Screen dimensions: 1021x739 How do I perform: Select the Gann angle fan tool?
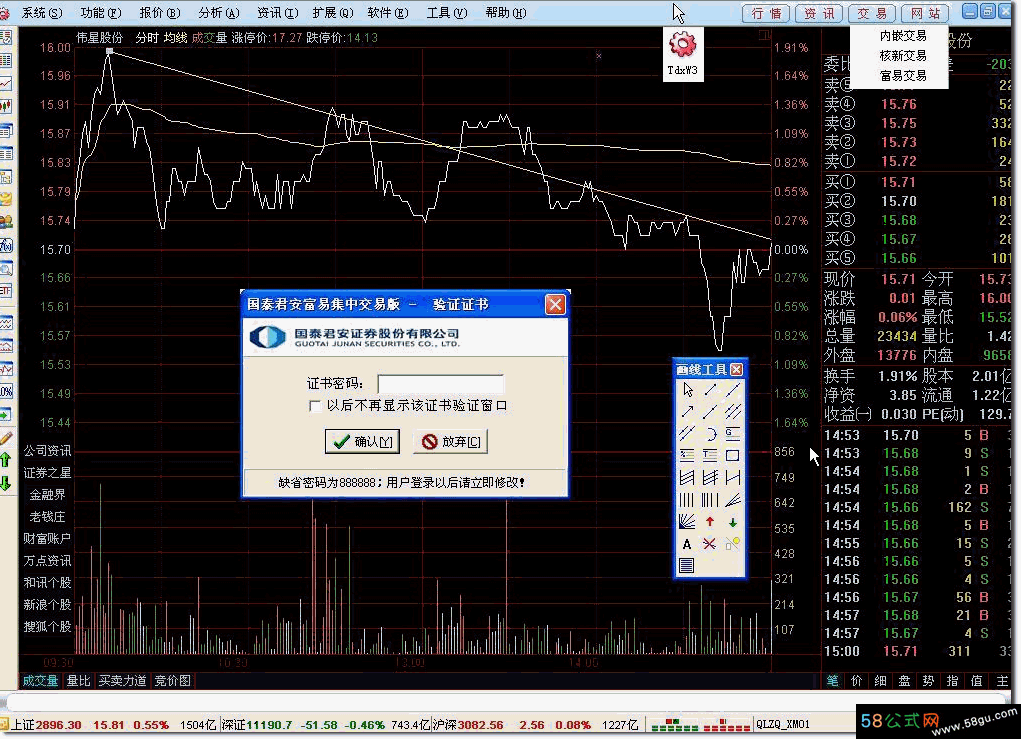pyautogui.click(x=688, y=522)
